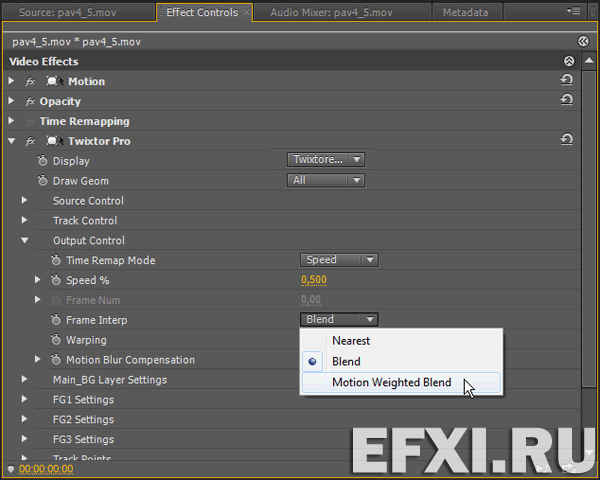Viewport: 600px width, 480px height.
Task: Select the Time Remapping label
Action: coord(85,121)
